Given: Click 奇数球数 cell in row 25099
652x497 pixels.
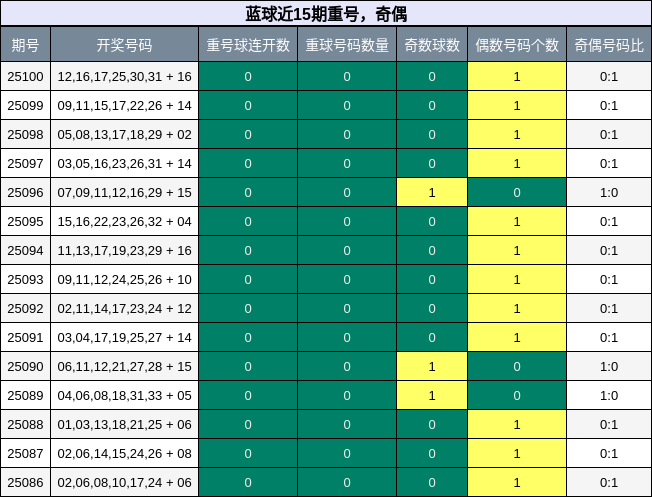Looking at the screenshot, I should coord(432,106).
